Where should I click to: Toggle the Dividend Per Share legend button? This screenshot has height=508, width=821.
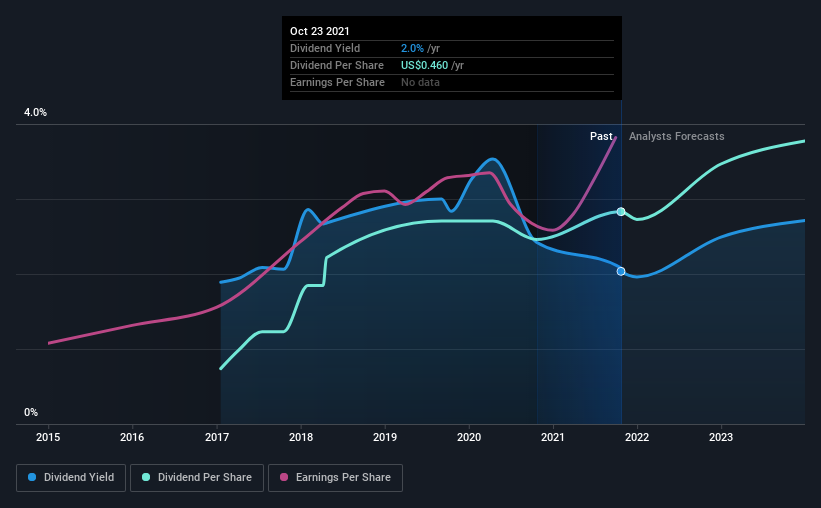tap(203, 478)
